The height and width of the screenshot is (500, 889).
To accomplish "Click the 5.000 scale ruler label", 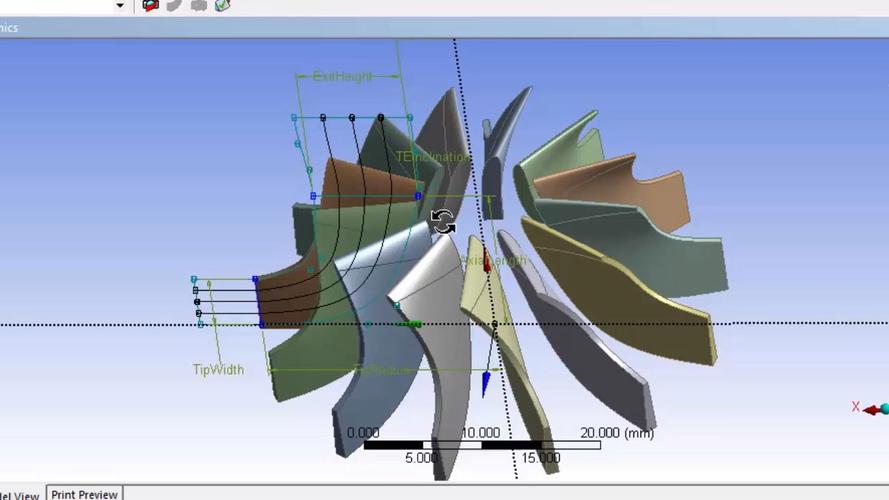I will click(x=421, y=458).
